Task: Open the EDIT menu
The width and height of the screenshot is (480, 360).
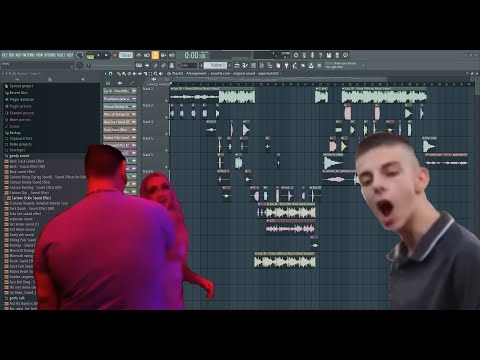Action: coord(11,55)
